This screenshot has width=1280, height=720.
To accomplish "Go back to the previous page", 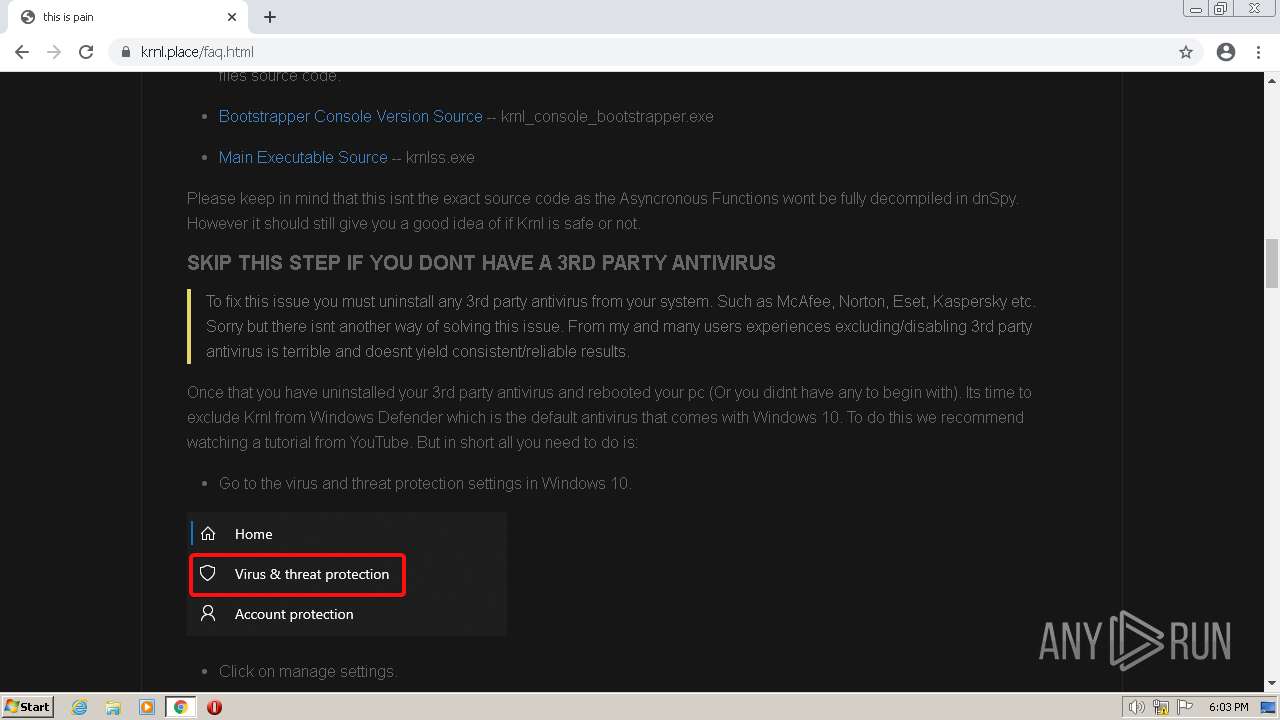I will (22, 52).
